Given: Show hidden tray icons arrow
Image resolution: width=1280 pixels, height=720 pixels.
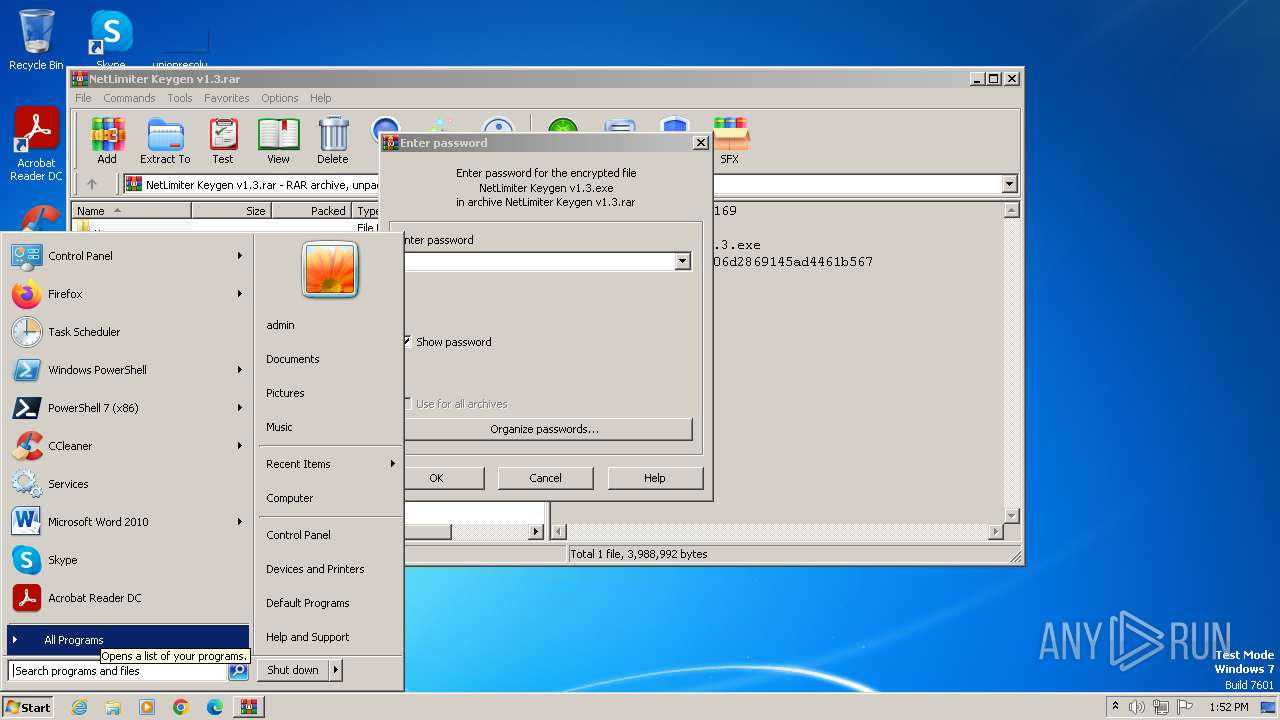Looking at the screenshot, I should tap(1115, 707).
